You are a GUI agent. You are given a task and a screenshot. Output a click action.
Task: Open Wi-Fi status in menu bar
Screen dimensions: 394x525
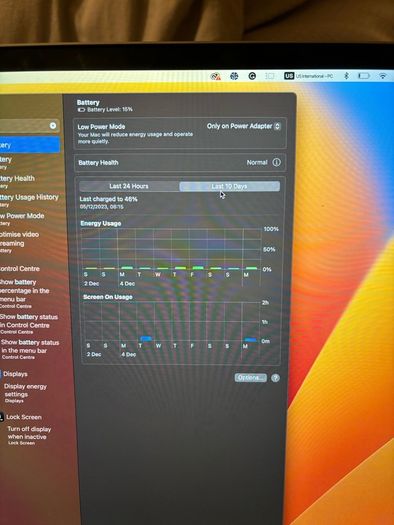383,76
